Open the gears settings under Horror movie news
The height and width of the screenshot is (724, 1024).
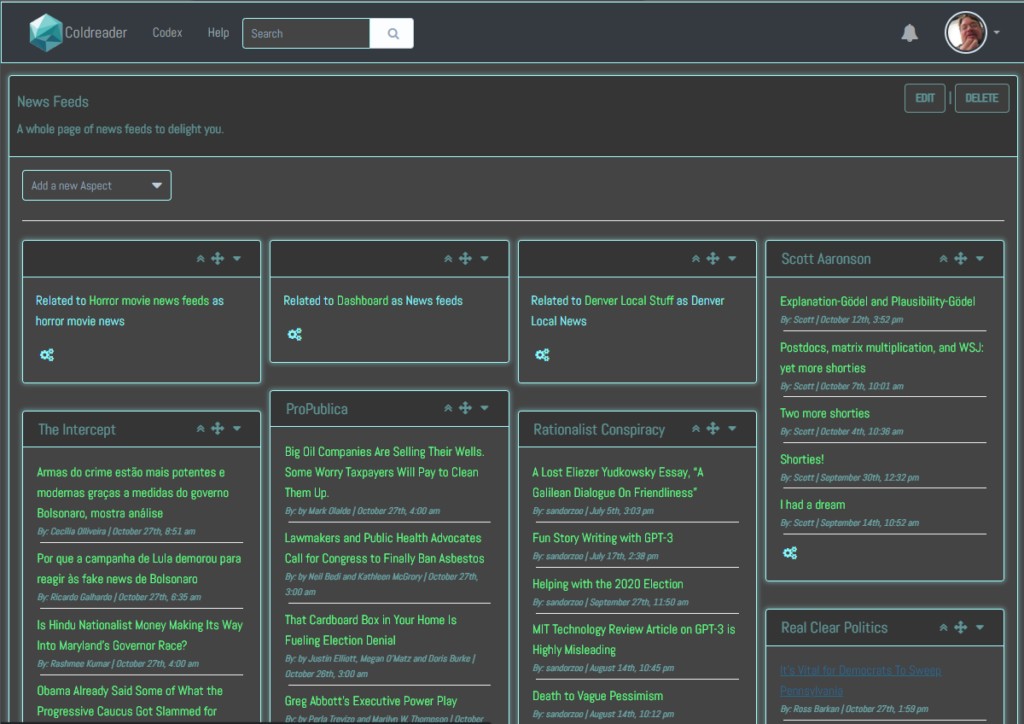pyautogui.click(x=47, y=355)
